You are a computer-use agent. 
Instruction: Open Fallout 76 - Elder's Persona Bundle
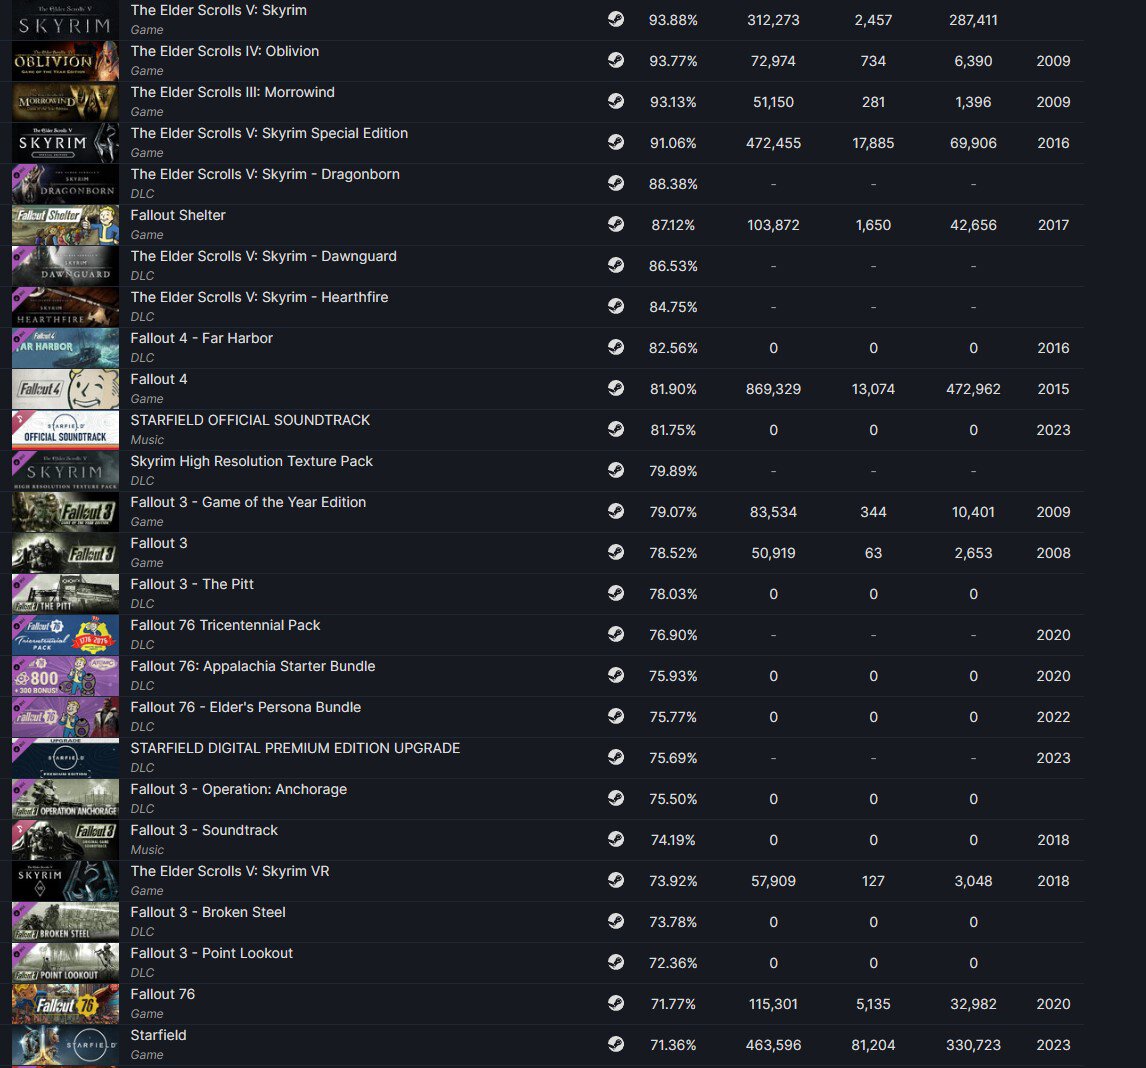(246, 707)
